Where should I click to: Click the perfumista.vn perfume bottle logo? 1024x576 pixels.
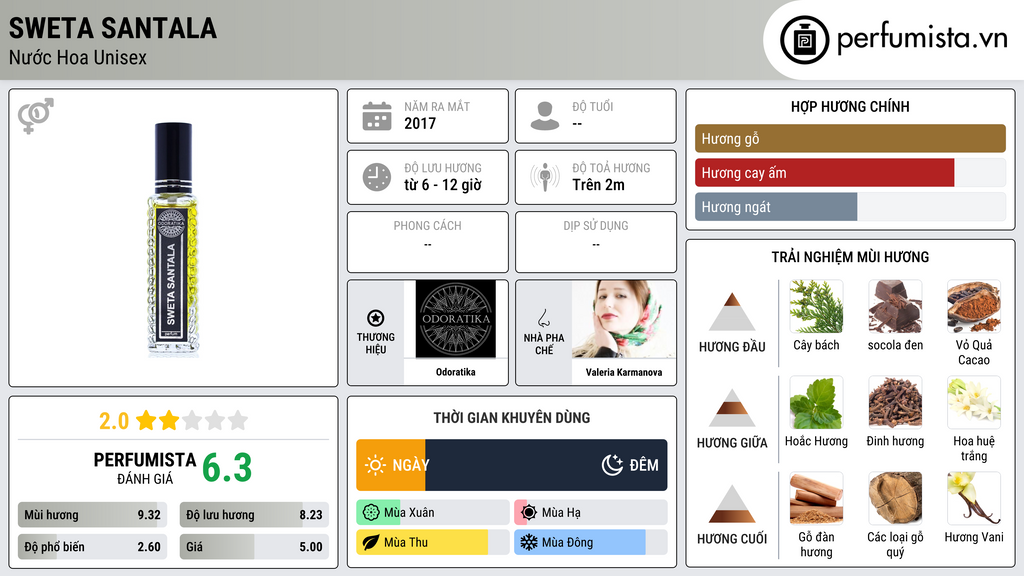point(805,40)
